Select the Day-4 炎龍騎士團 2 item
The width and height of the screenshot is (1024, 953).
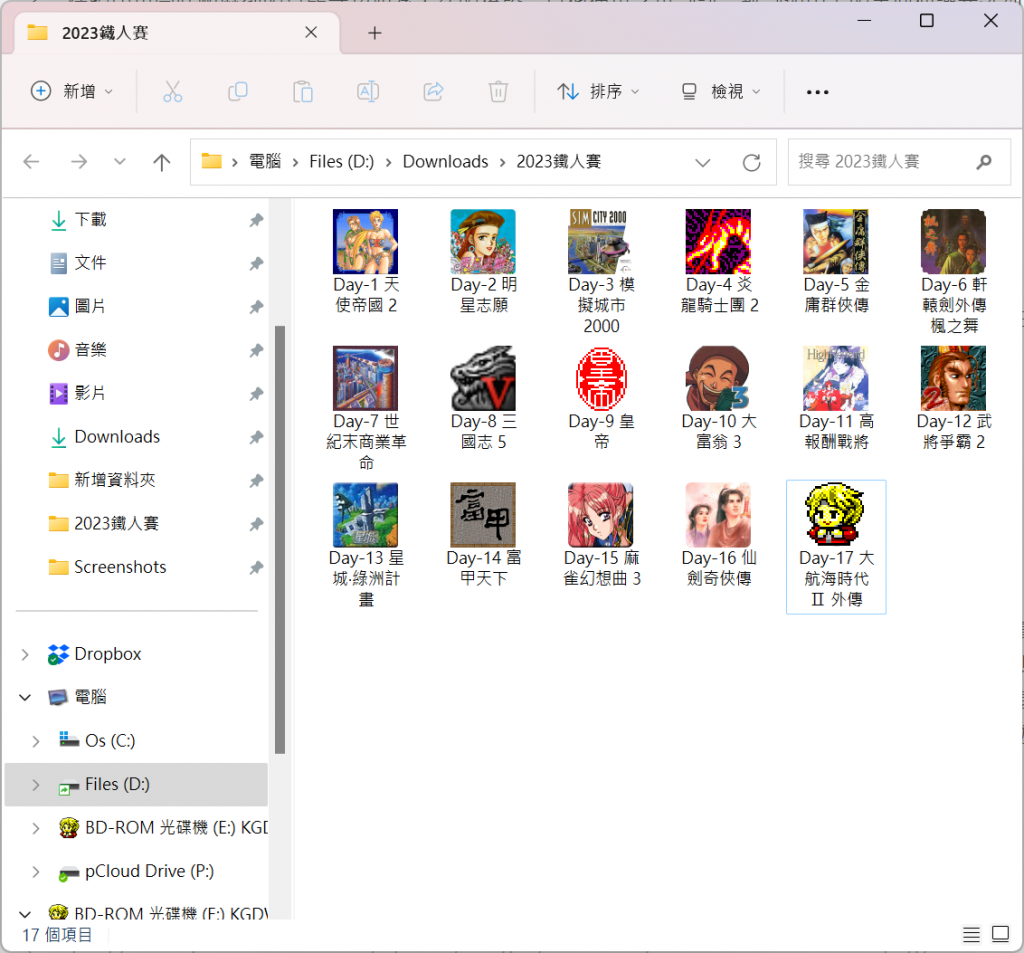[x=718, y=261]
